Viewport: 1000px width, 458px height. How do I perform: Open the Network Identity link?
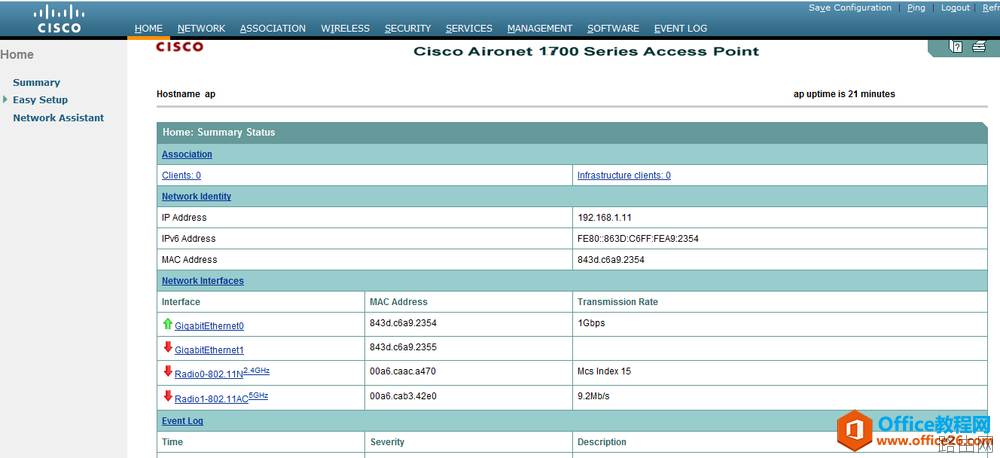coord(196,196)
